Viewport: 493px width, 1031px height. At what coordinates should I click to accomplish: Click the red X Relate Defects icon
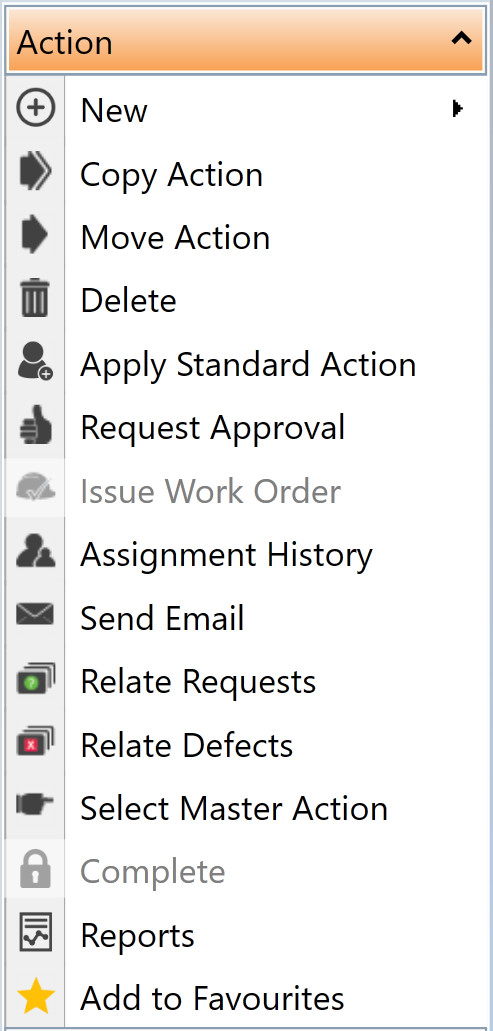click(x=35, y=744)
